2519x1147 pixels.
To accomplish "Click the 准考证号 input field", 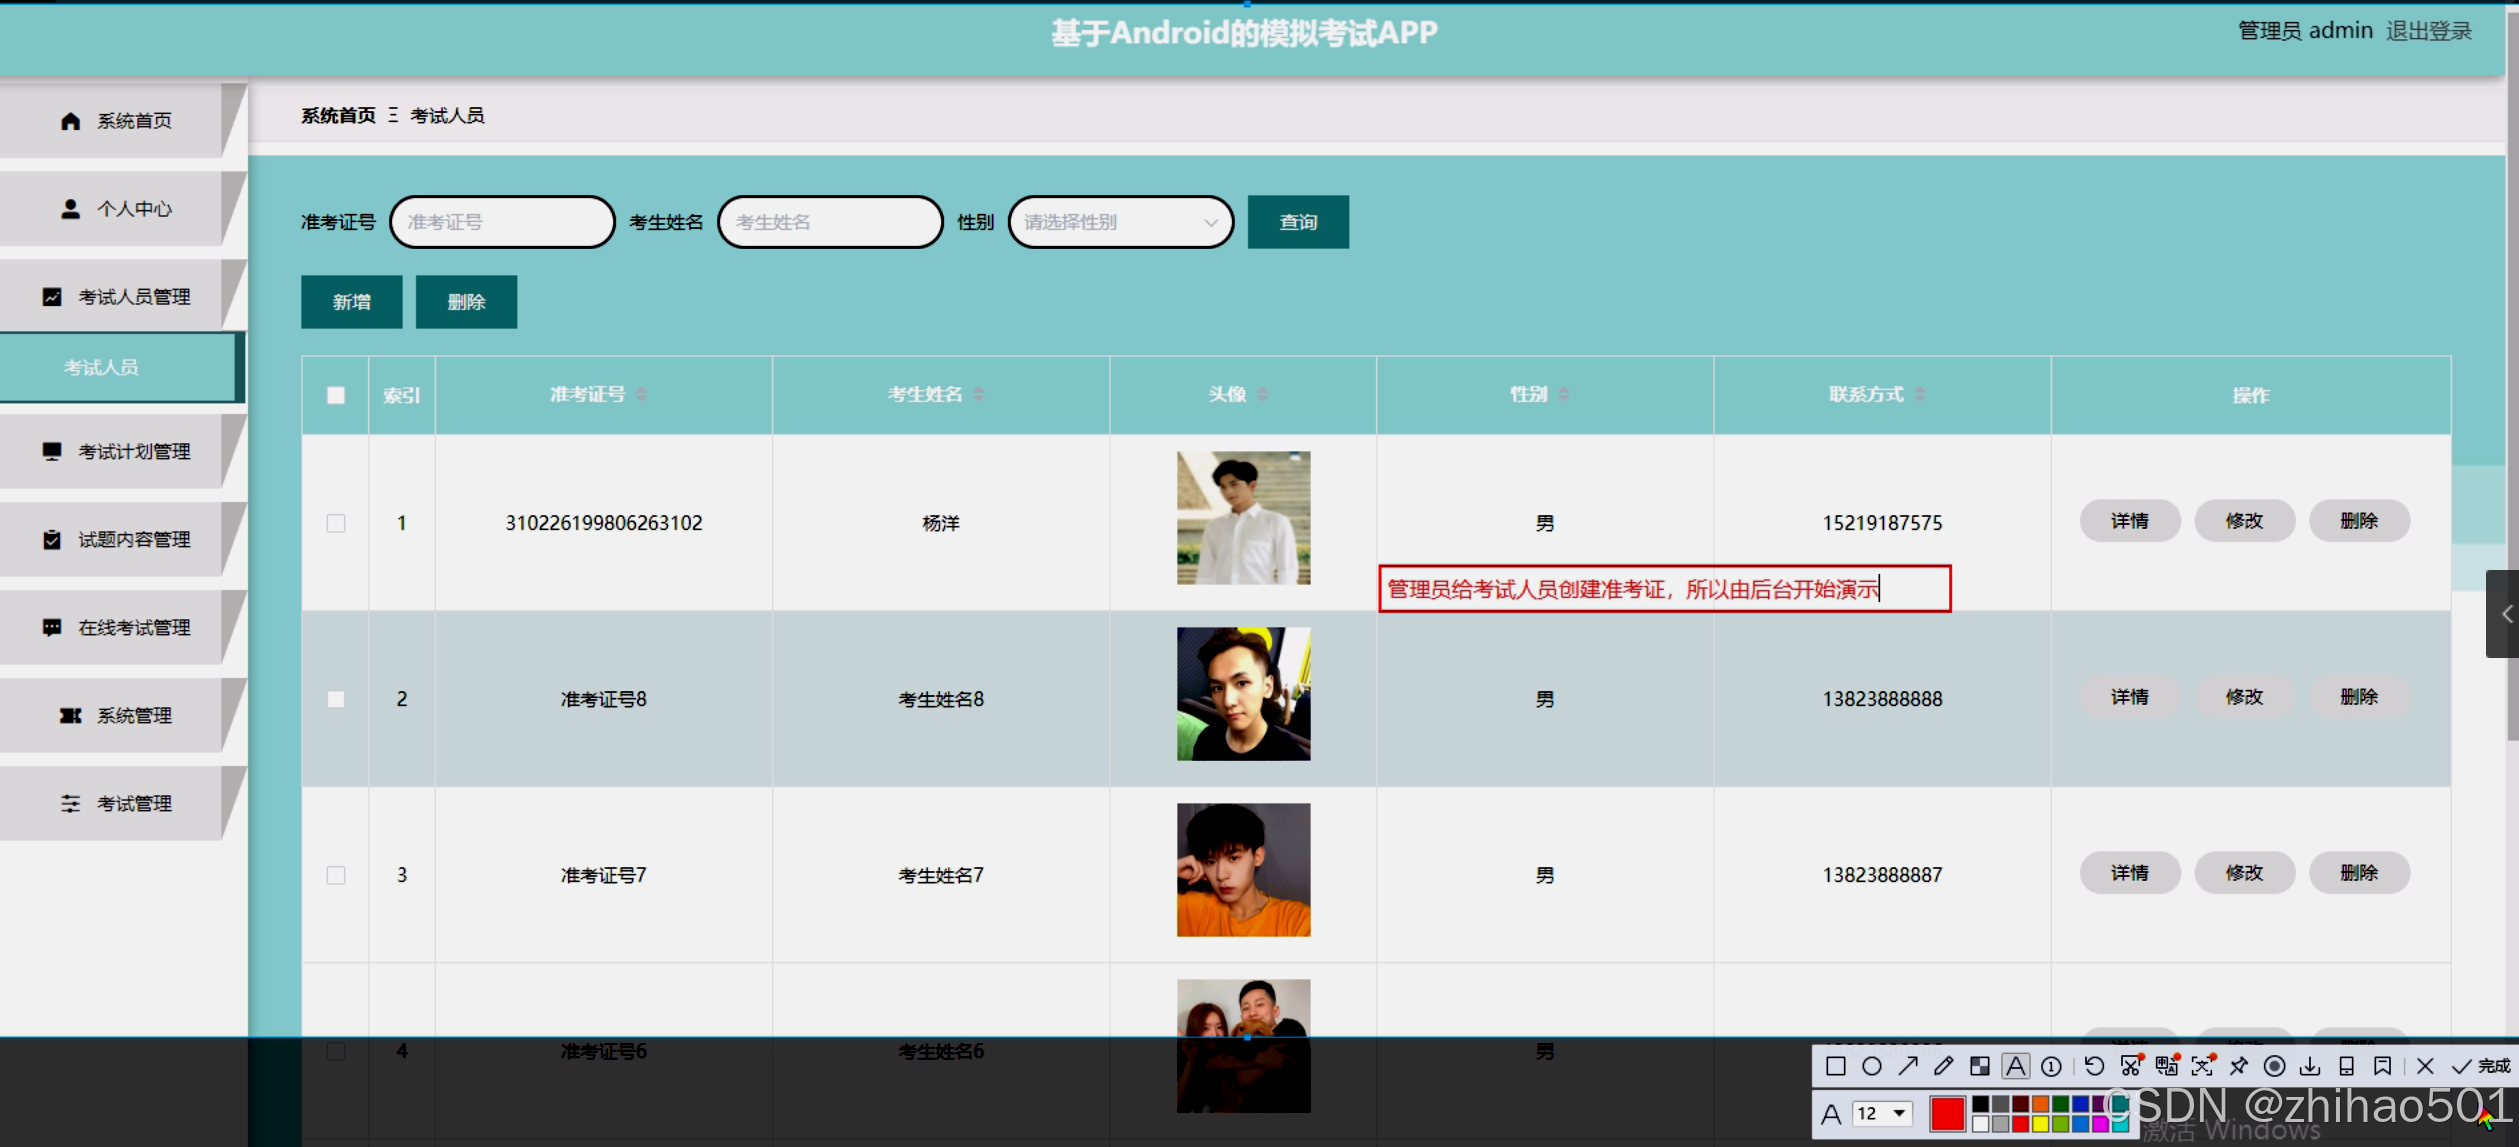I will click(x=501, y=221).
